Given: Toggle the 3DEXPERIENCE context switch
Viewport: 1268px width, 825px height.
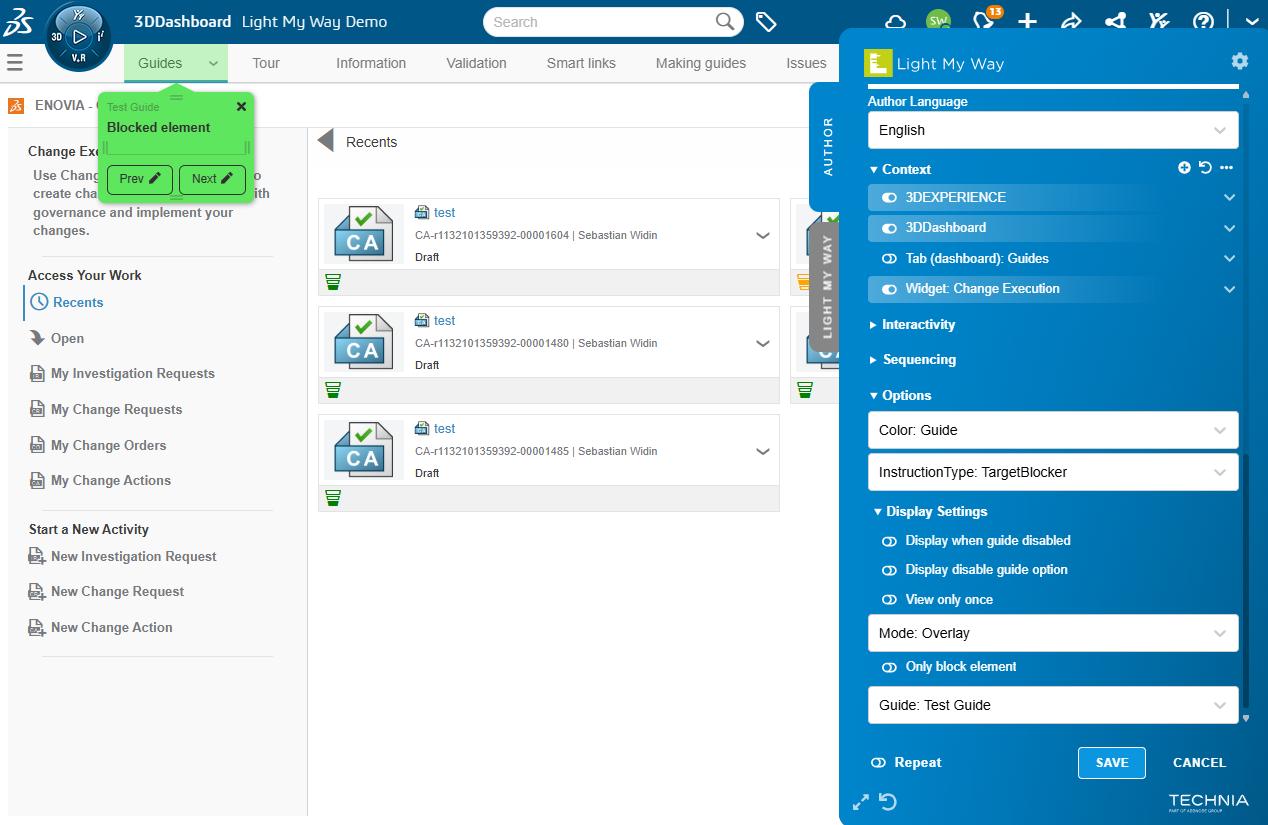Looking at the screenshot, I should click(889, 198).
